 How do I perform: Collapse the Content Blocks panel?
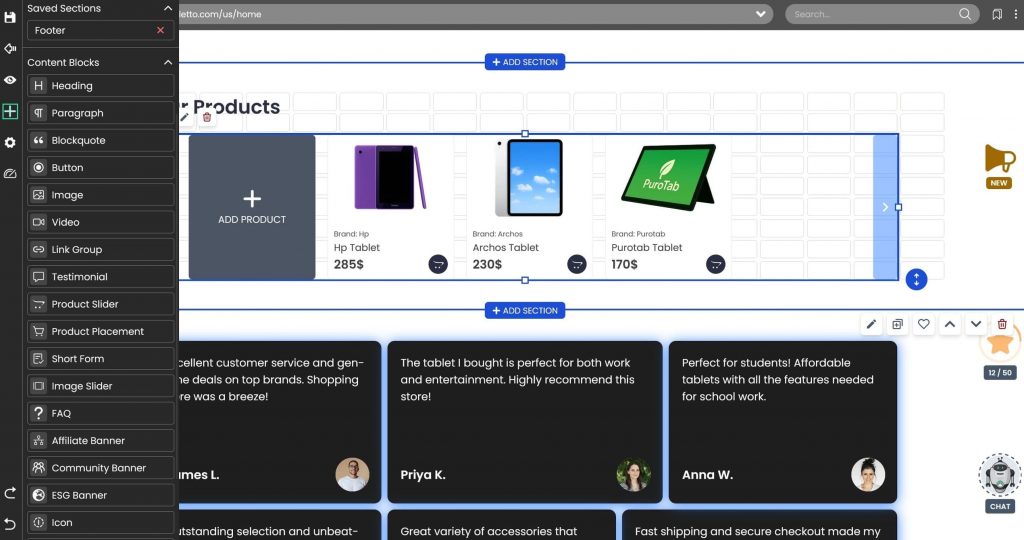pyautogui.click(x=168, y=63)
